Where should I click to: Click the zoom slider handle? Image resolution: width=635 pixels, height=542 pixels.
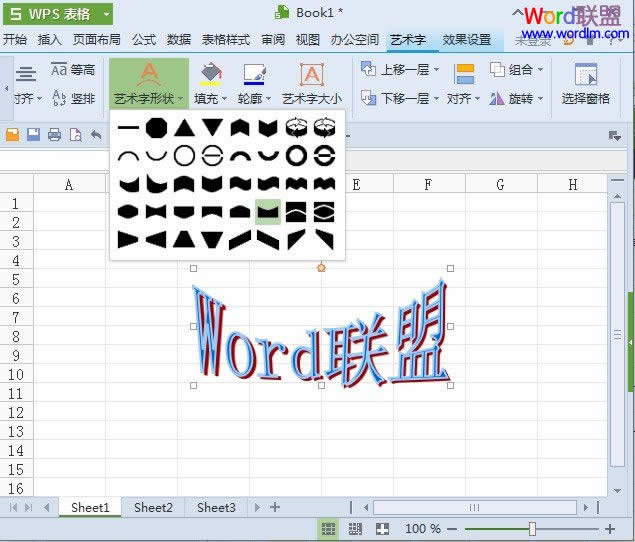[533, 529]
